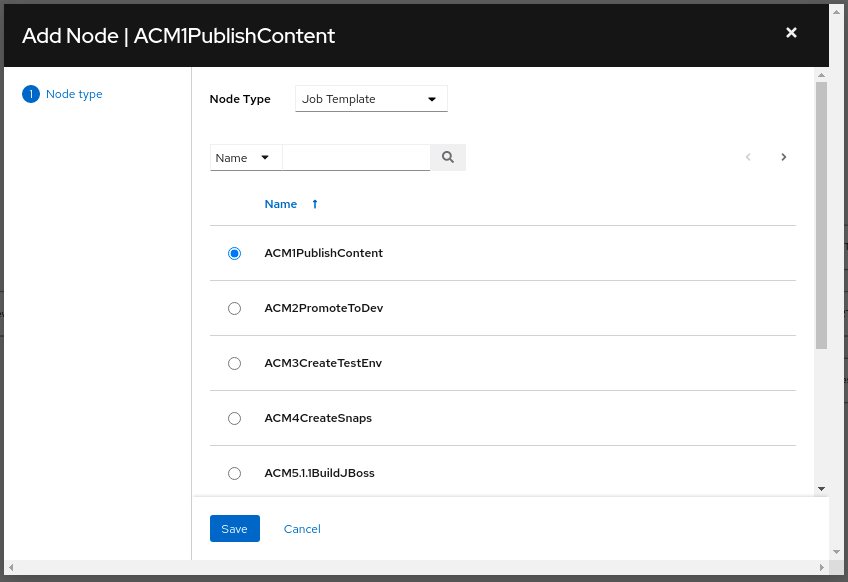
Task: Select the ACM1PublishContent radio button
Action: coord(235,254)
